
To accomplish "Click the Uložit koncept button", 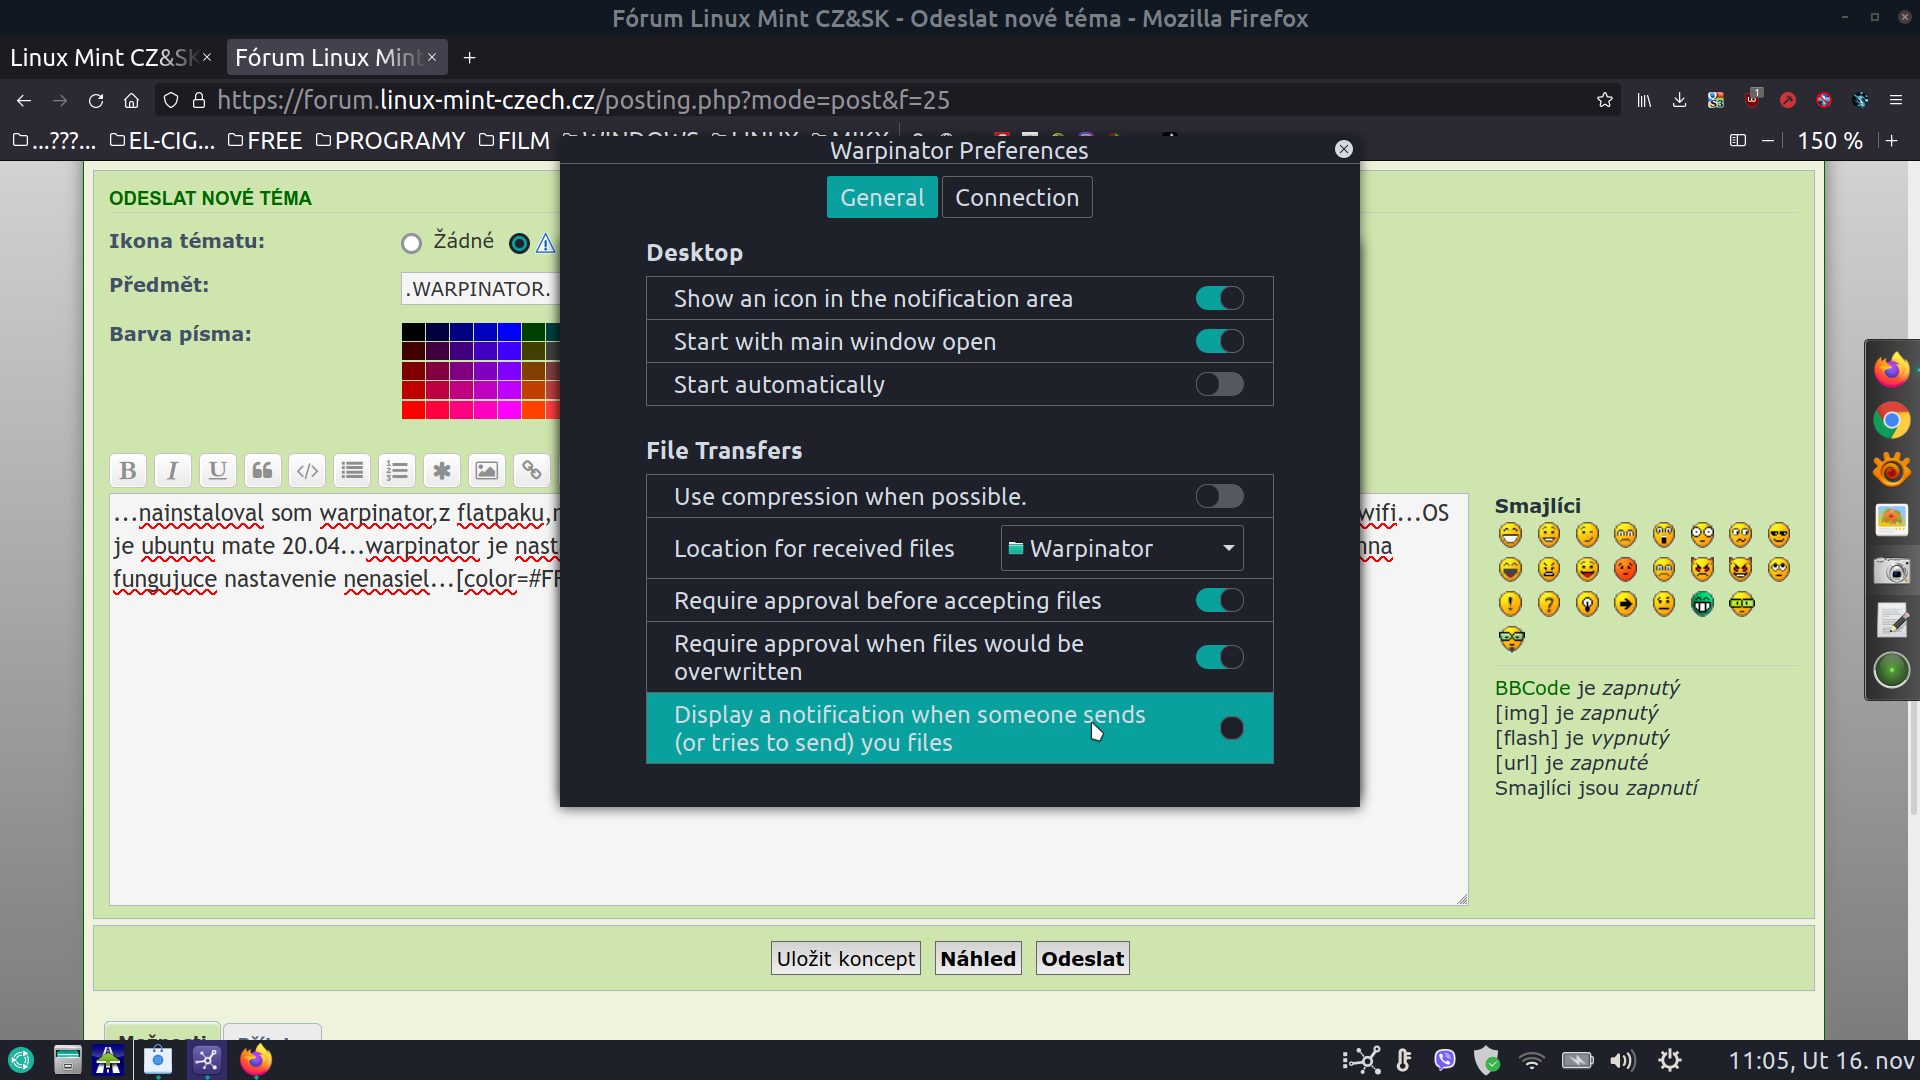I will click(x=845, y=958).
